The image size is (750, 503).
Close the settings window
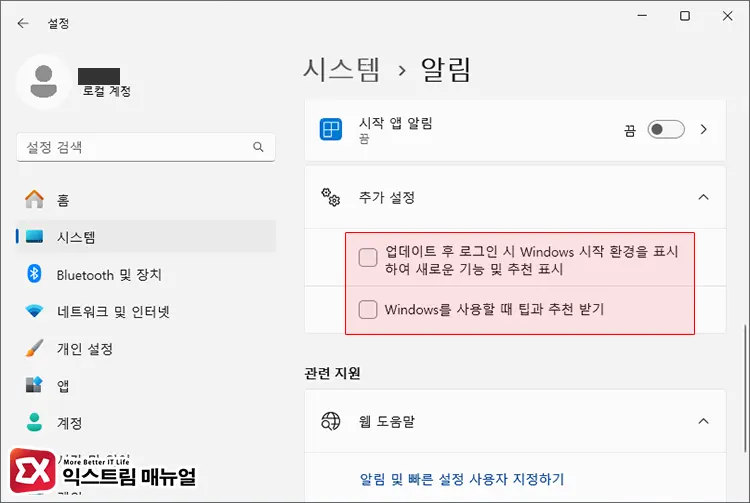[728, 16]
